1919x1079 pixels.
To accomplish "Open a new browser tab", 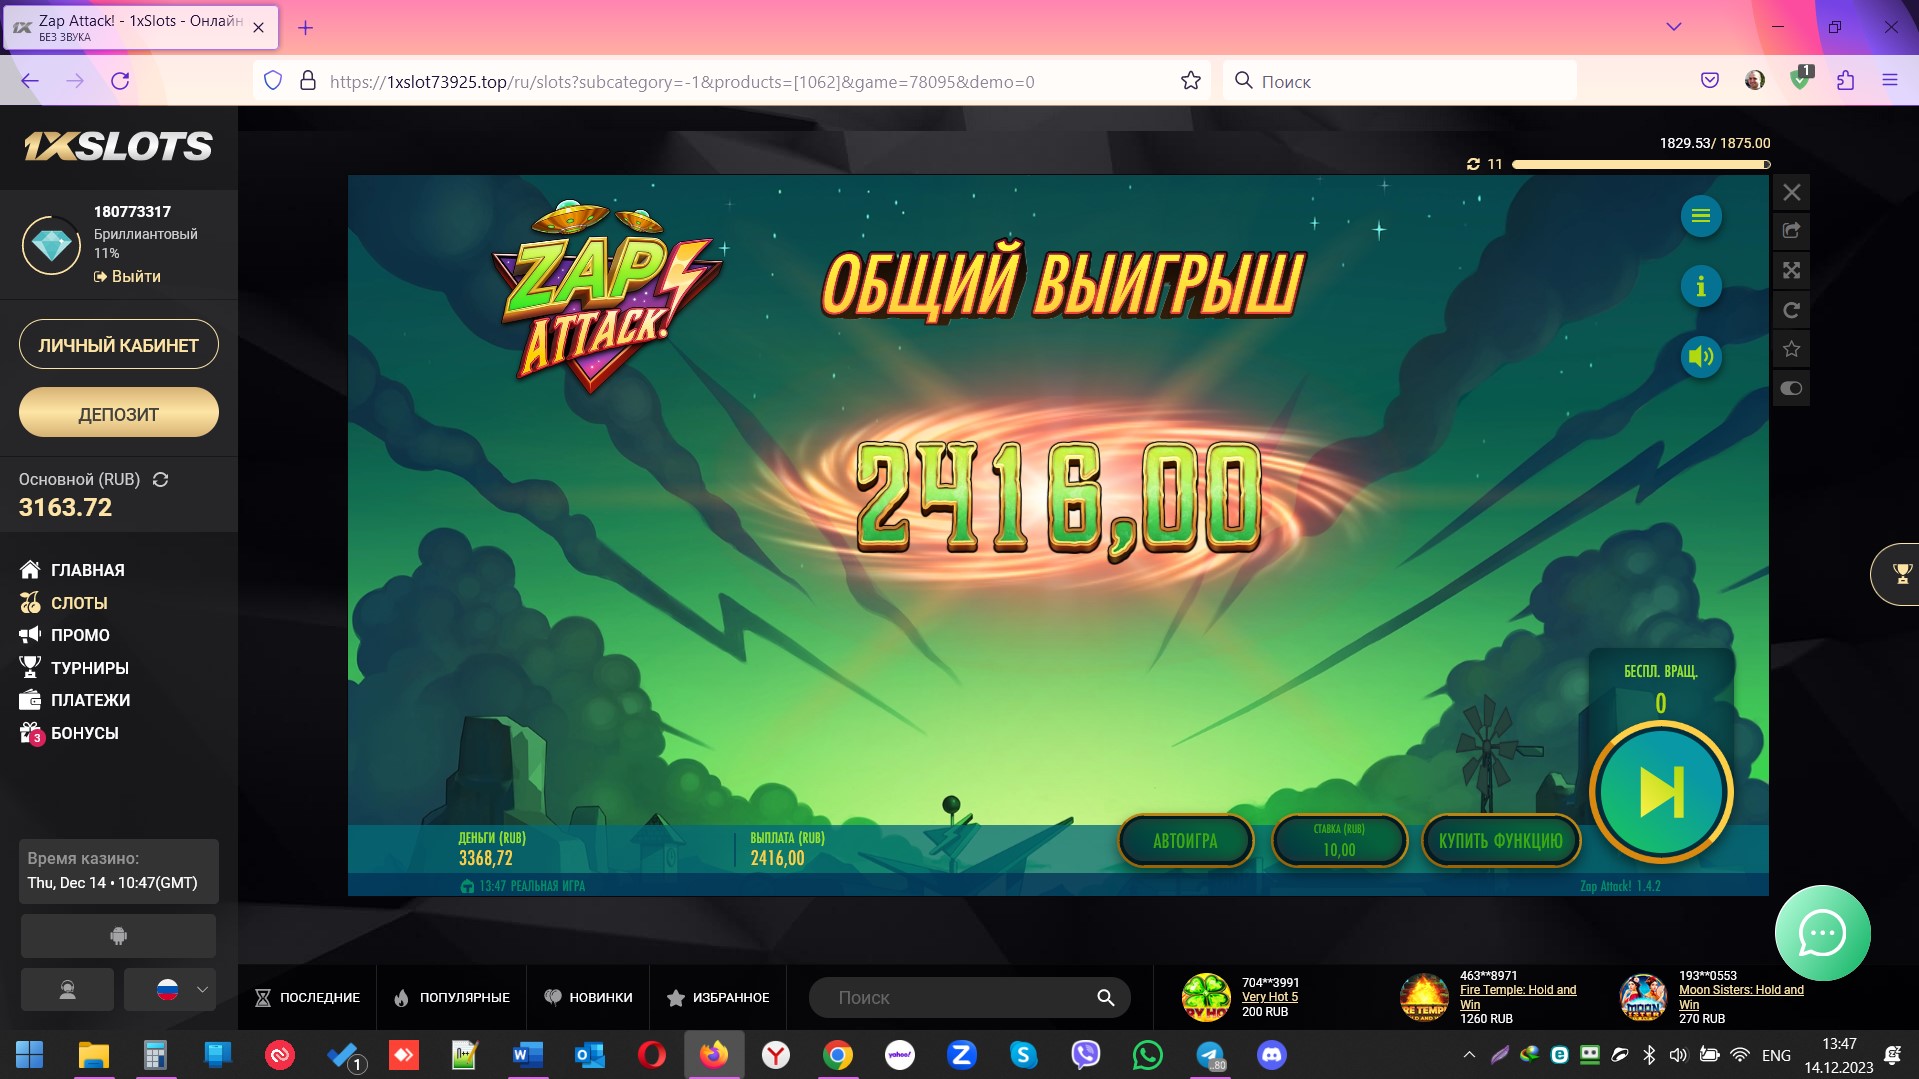I will click(x=306, y=28).
